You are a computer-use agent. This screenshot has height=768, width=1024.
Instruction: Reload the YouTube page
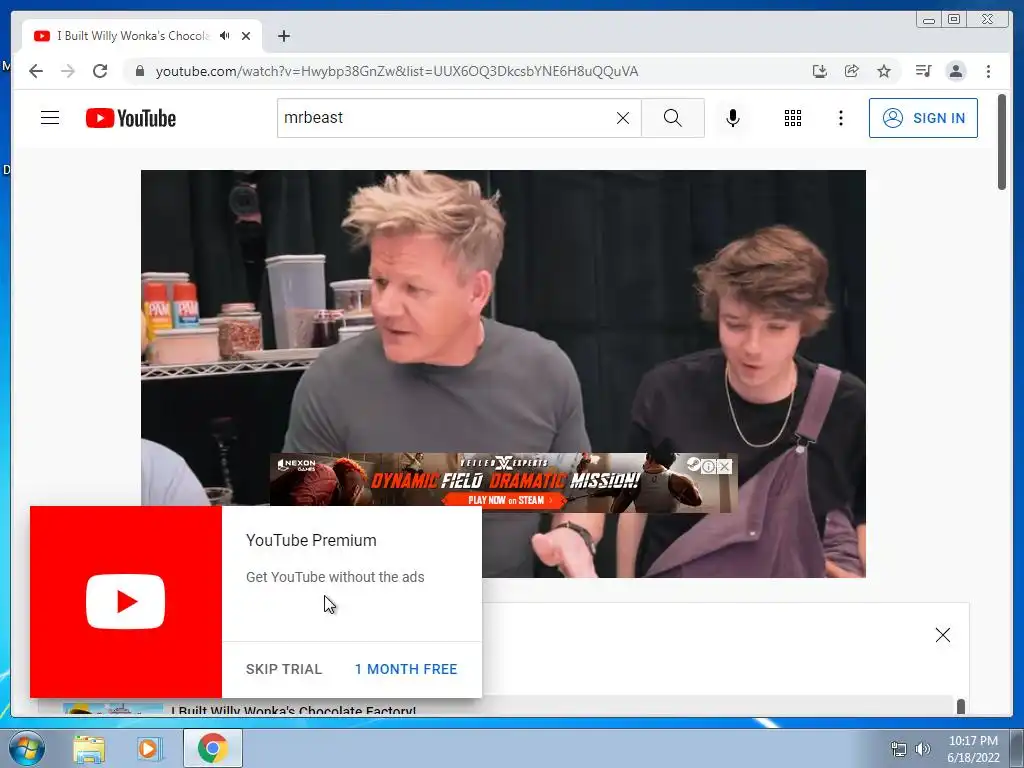tap(100, 71)
